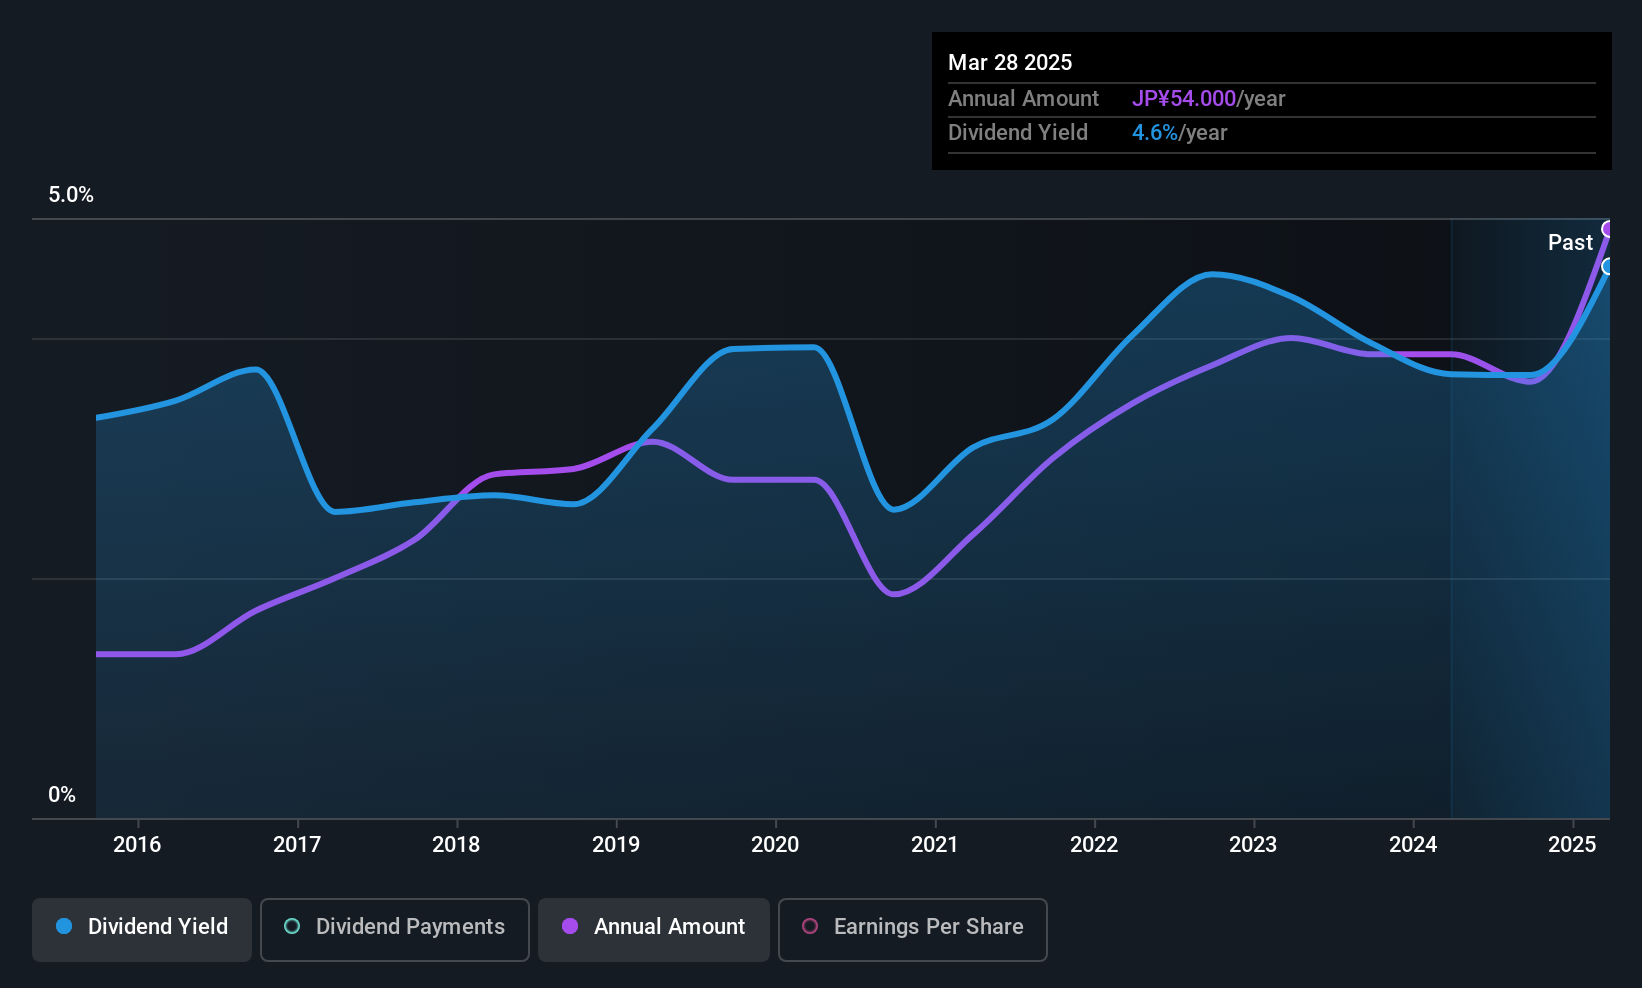Click the 4.6%/year dividend yield value
The height and width of the screenshot is (988, 1642).
[x=1179, y=133]
